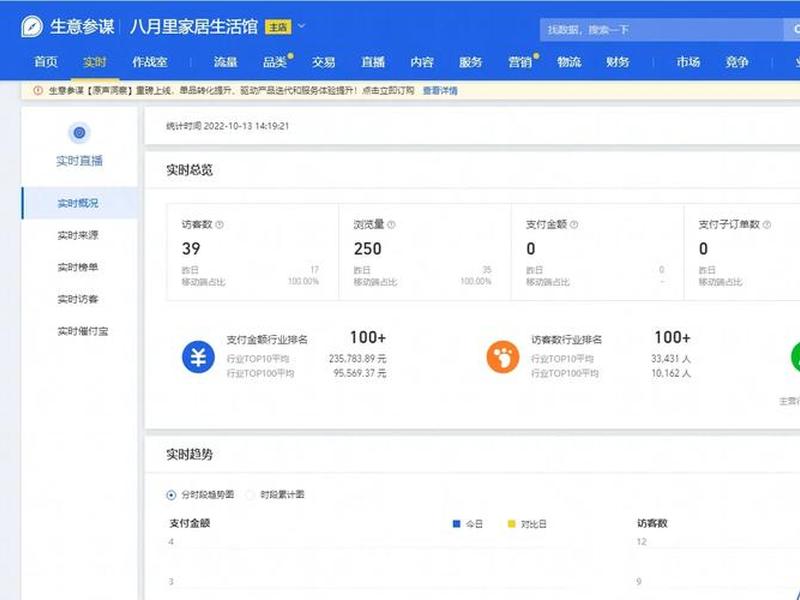800x600 pixels.
Task: Expand the shop switcher dropdown arrow
Action: click(302, 26)
